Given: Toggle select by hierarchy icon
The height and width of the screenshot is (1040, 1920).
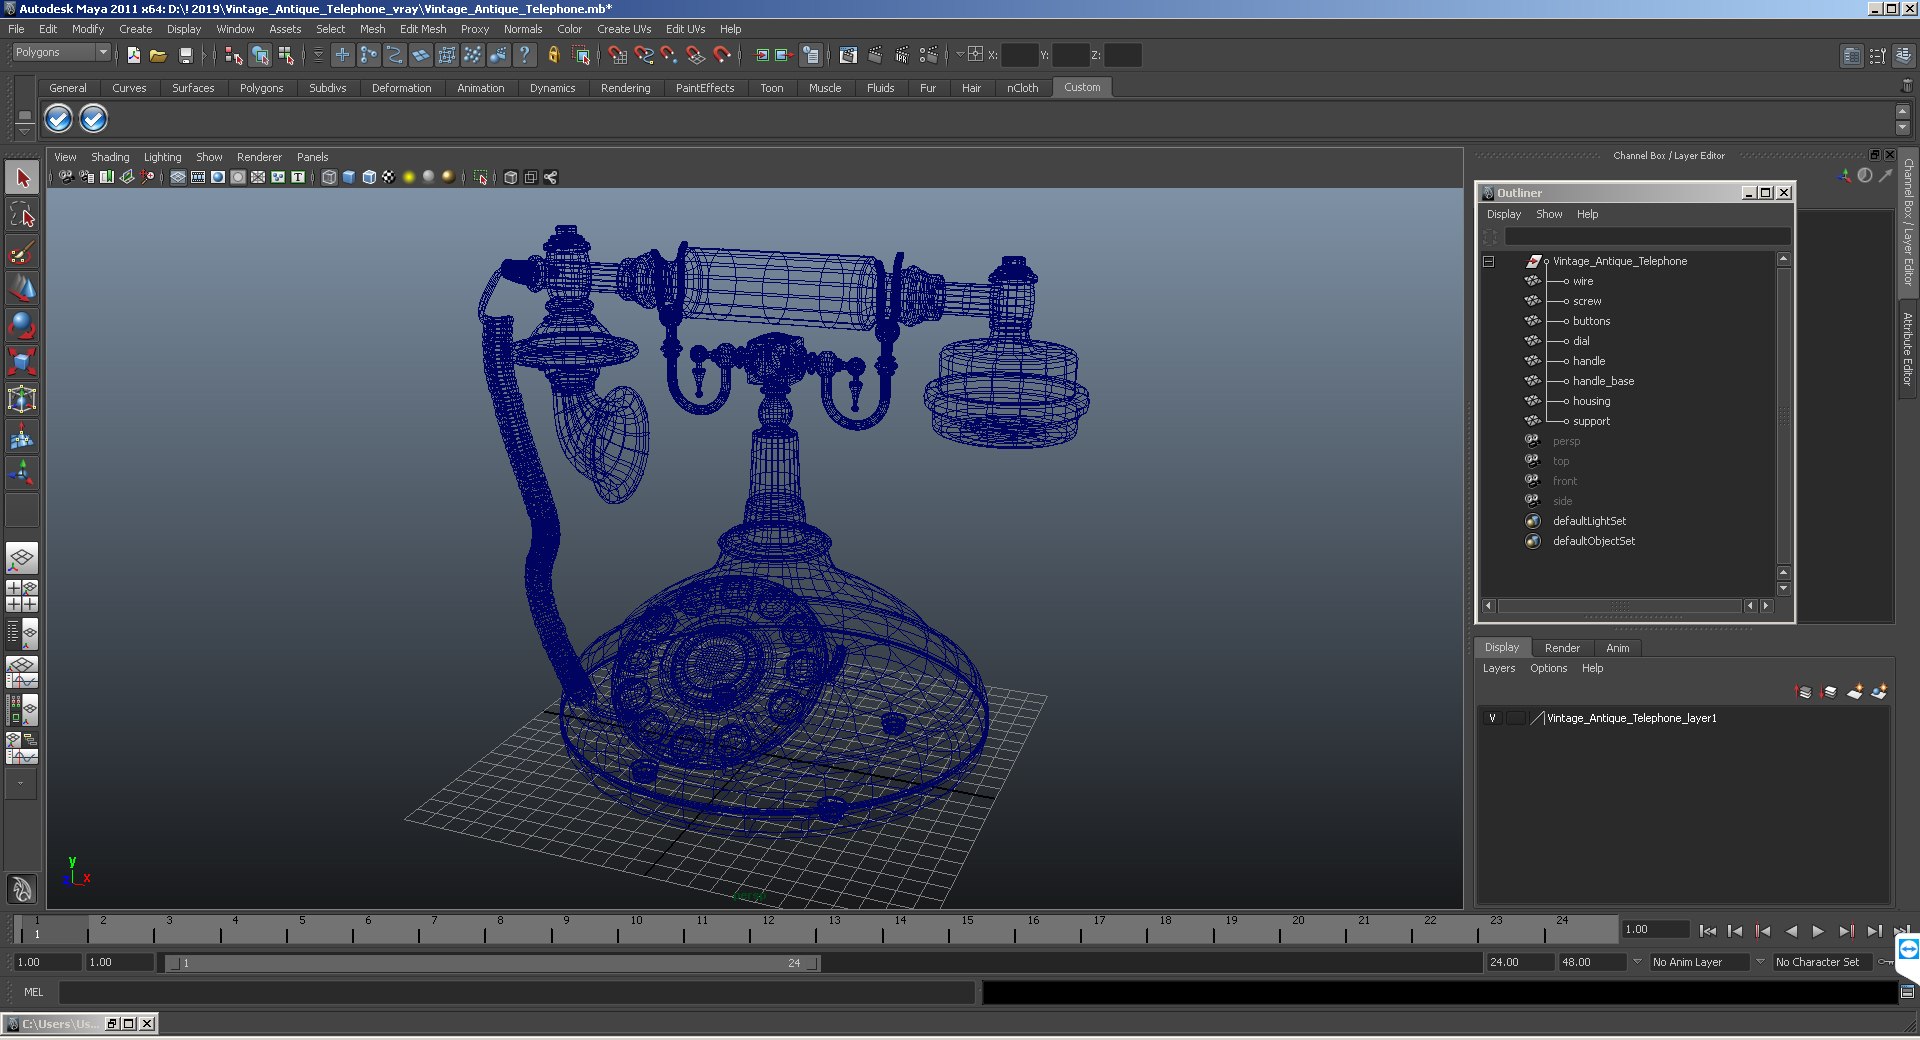Looking at the screenshot, I should [234, 55].
